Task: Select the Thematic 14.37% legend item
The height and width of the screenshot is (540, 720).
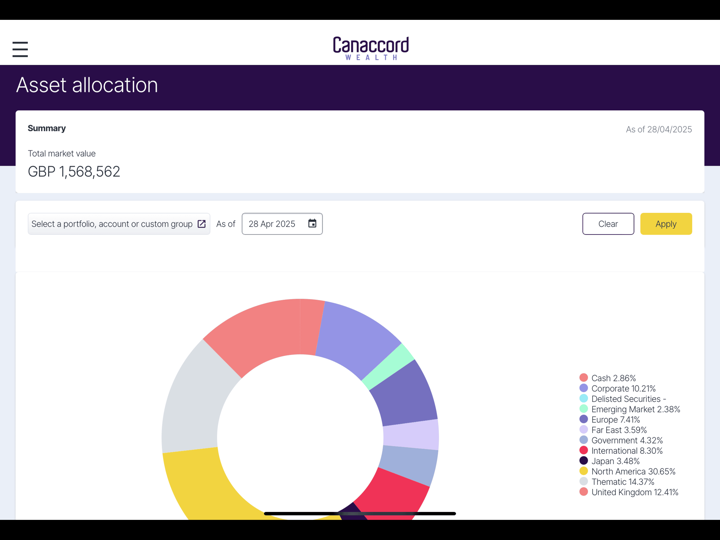Action: [x=622, y=482]
